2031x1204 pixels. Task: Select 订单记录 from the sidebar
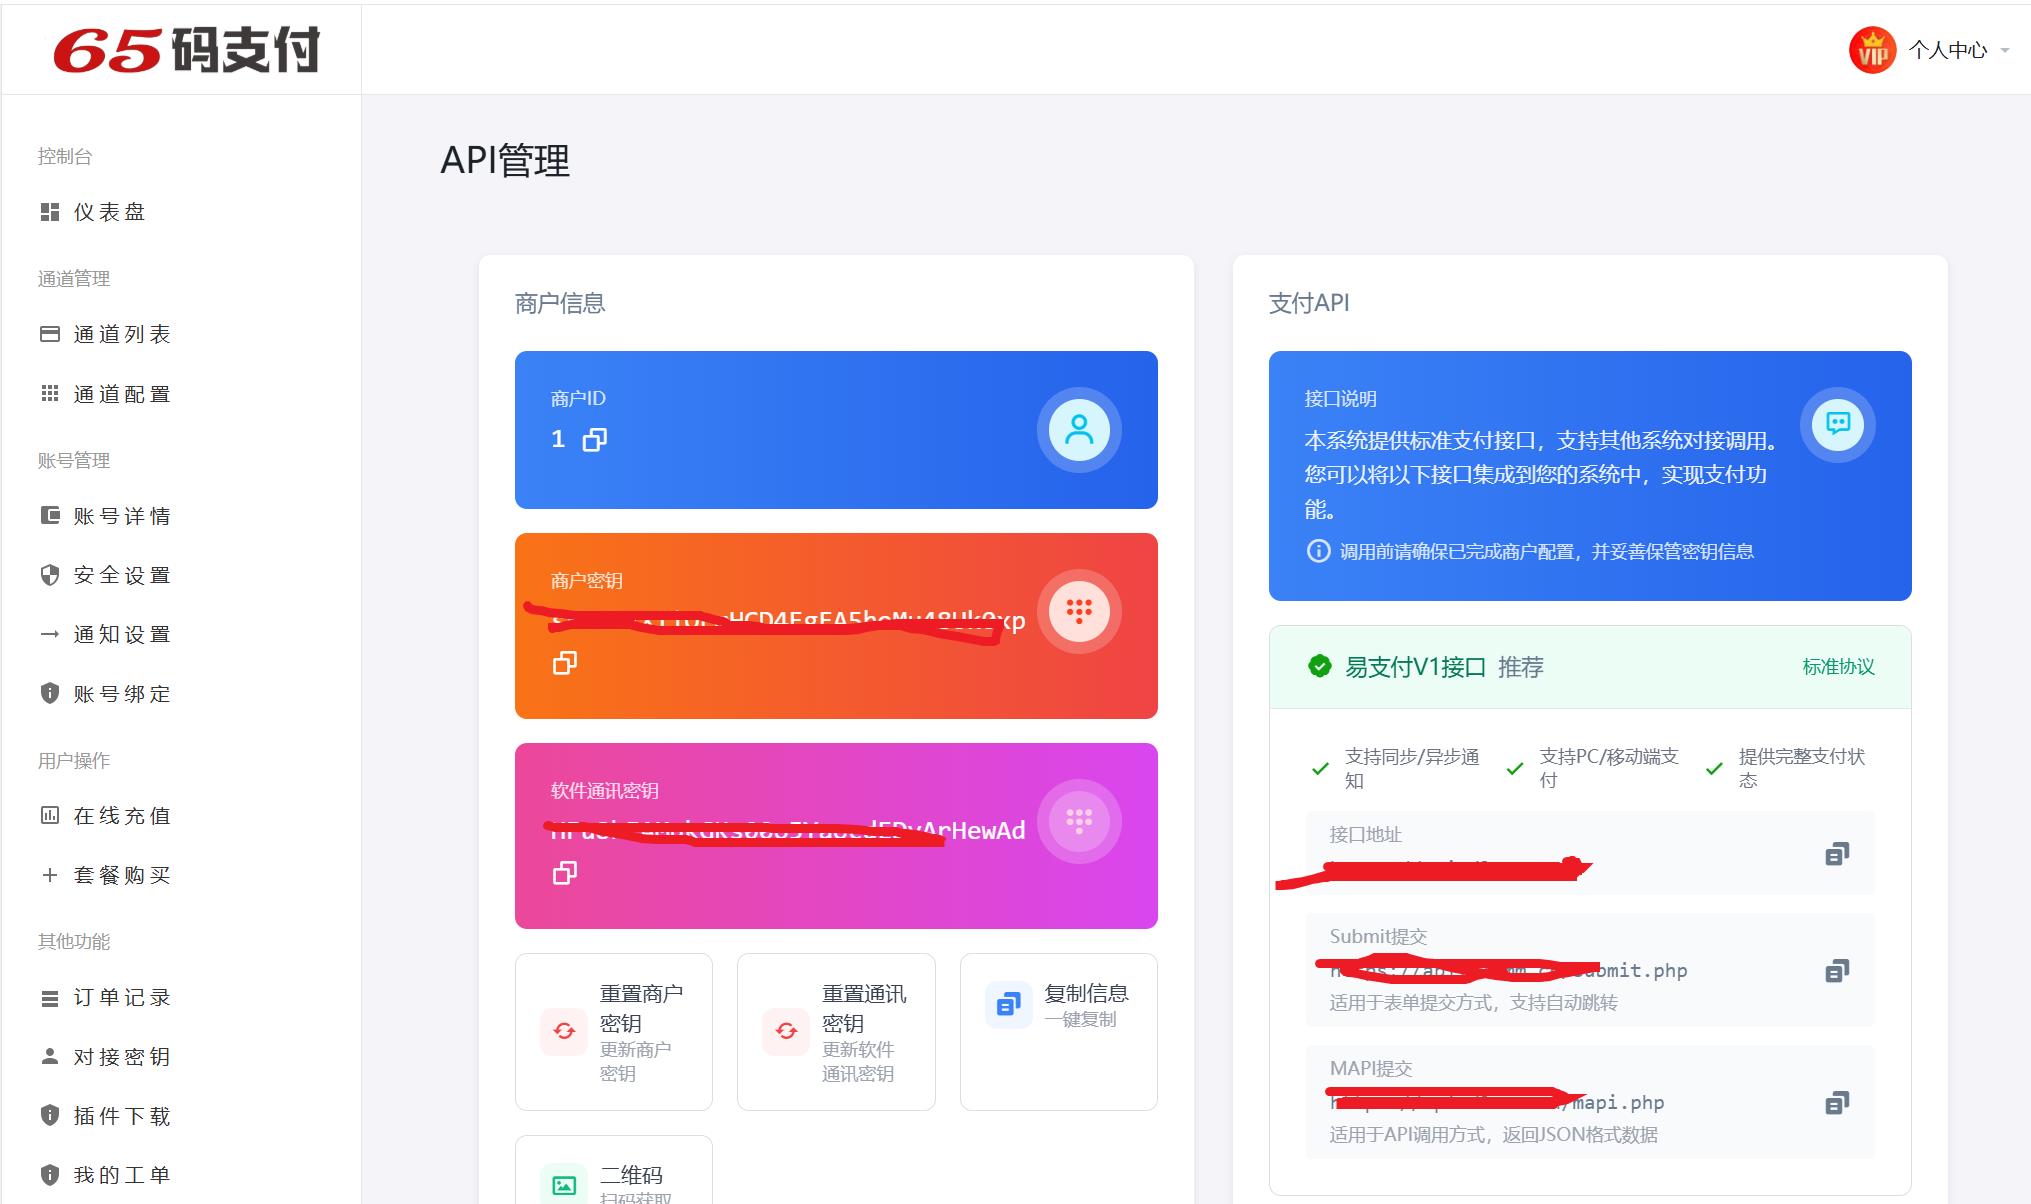[x=121, y=997]
